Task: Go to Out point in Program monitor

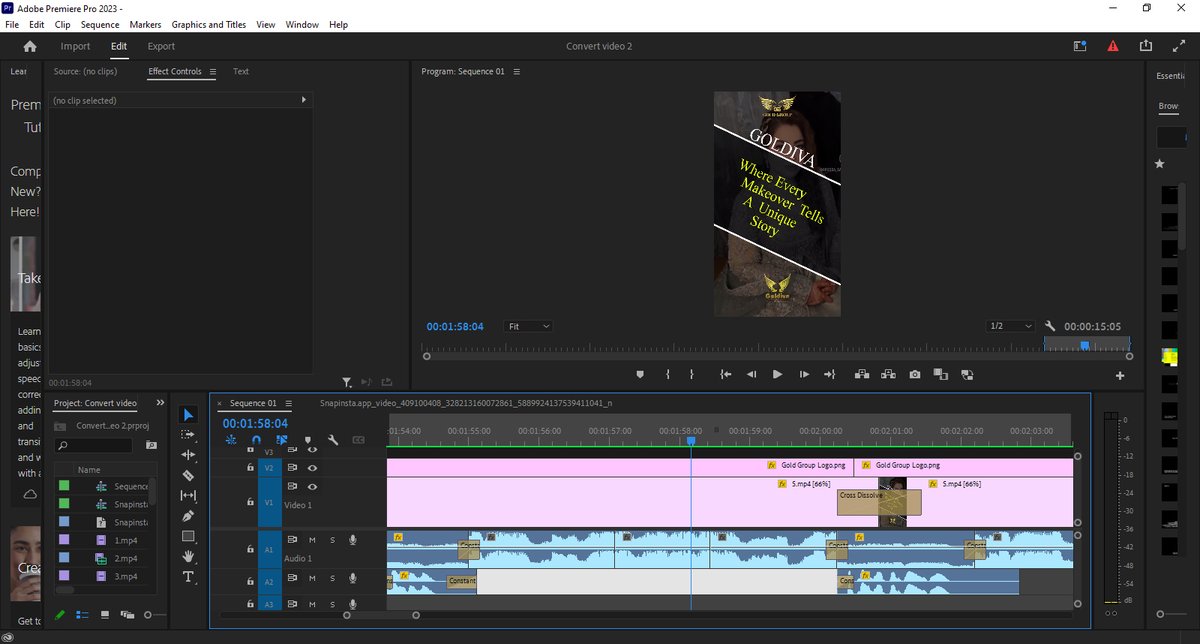Action: click(829, 375)
